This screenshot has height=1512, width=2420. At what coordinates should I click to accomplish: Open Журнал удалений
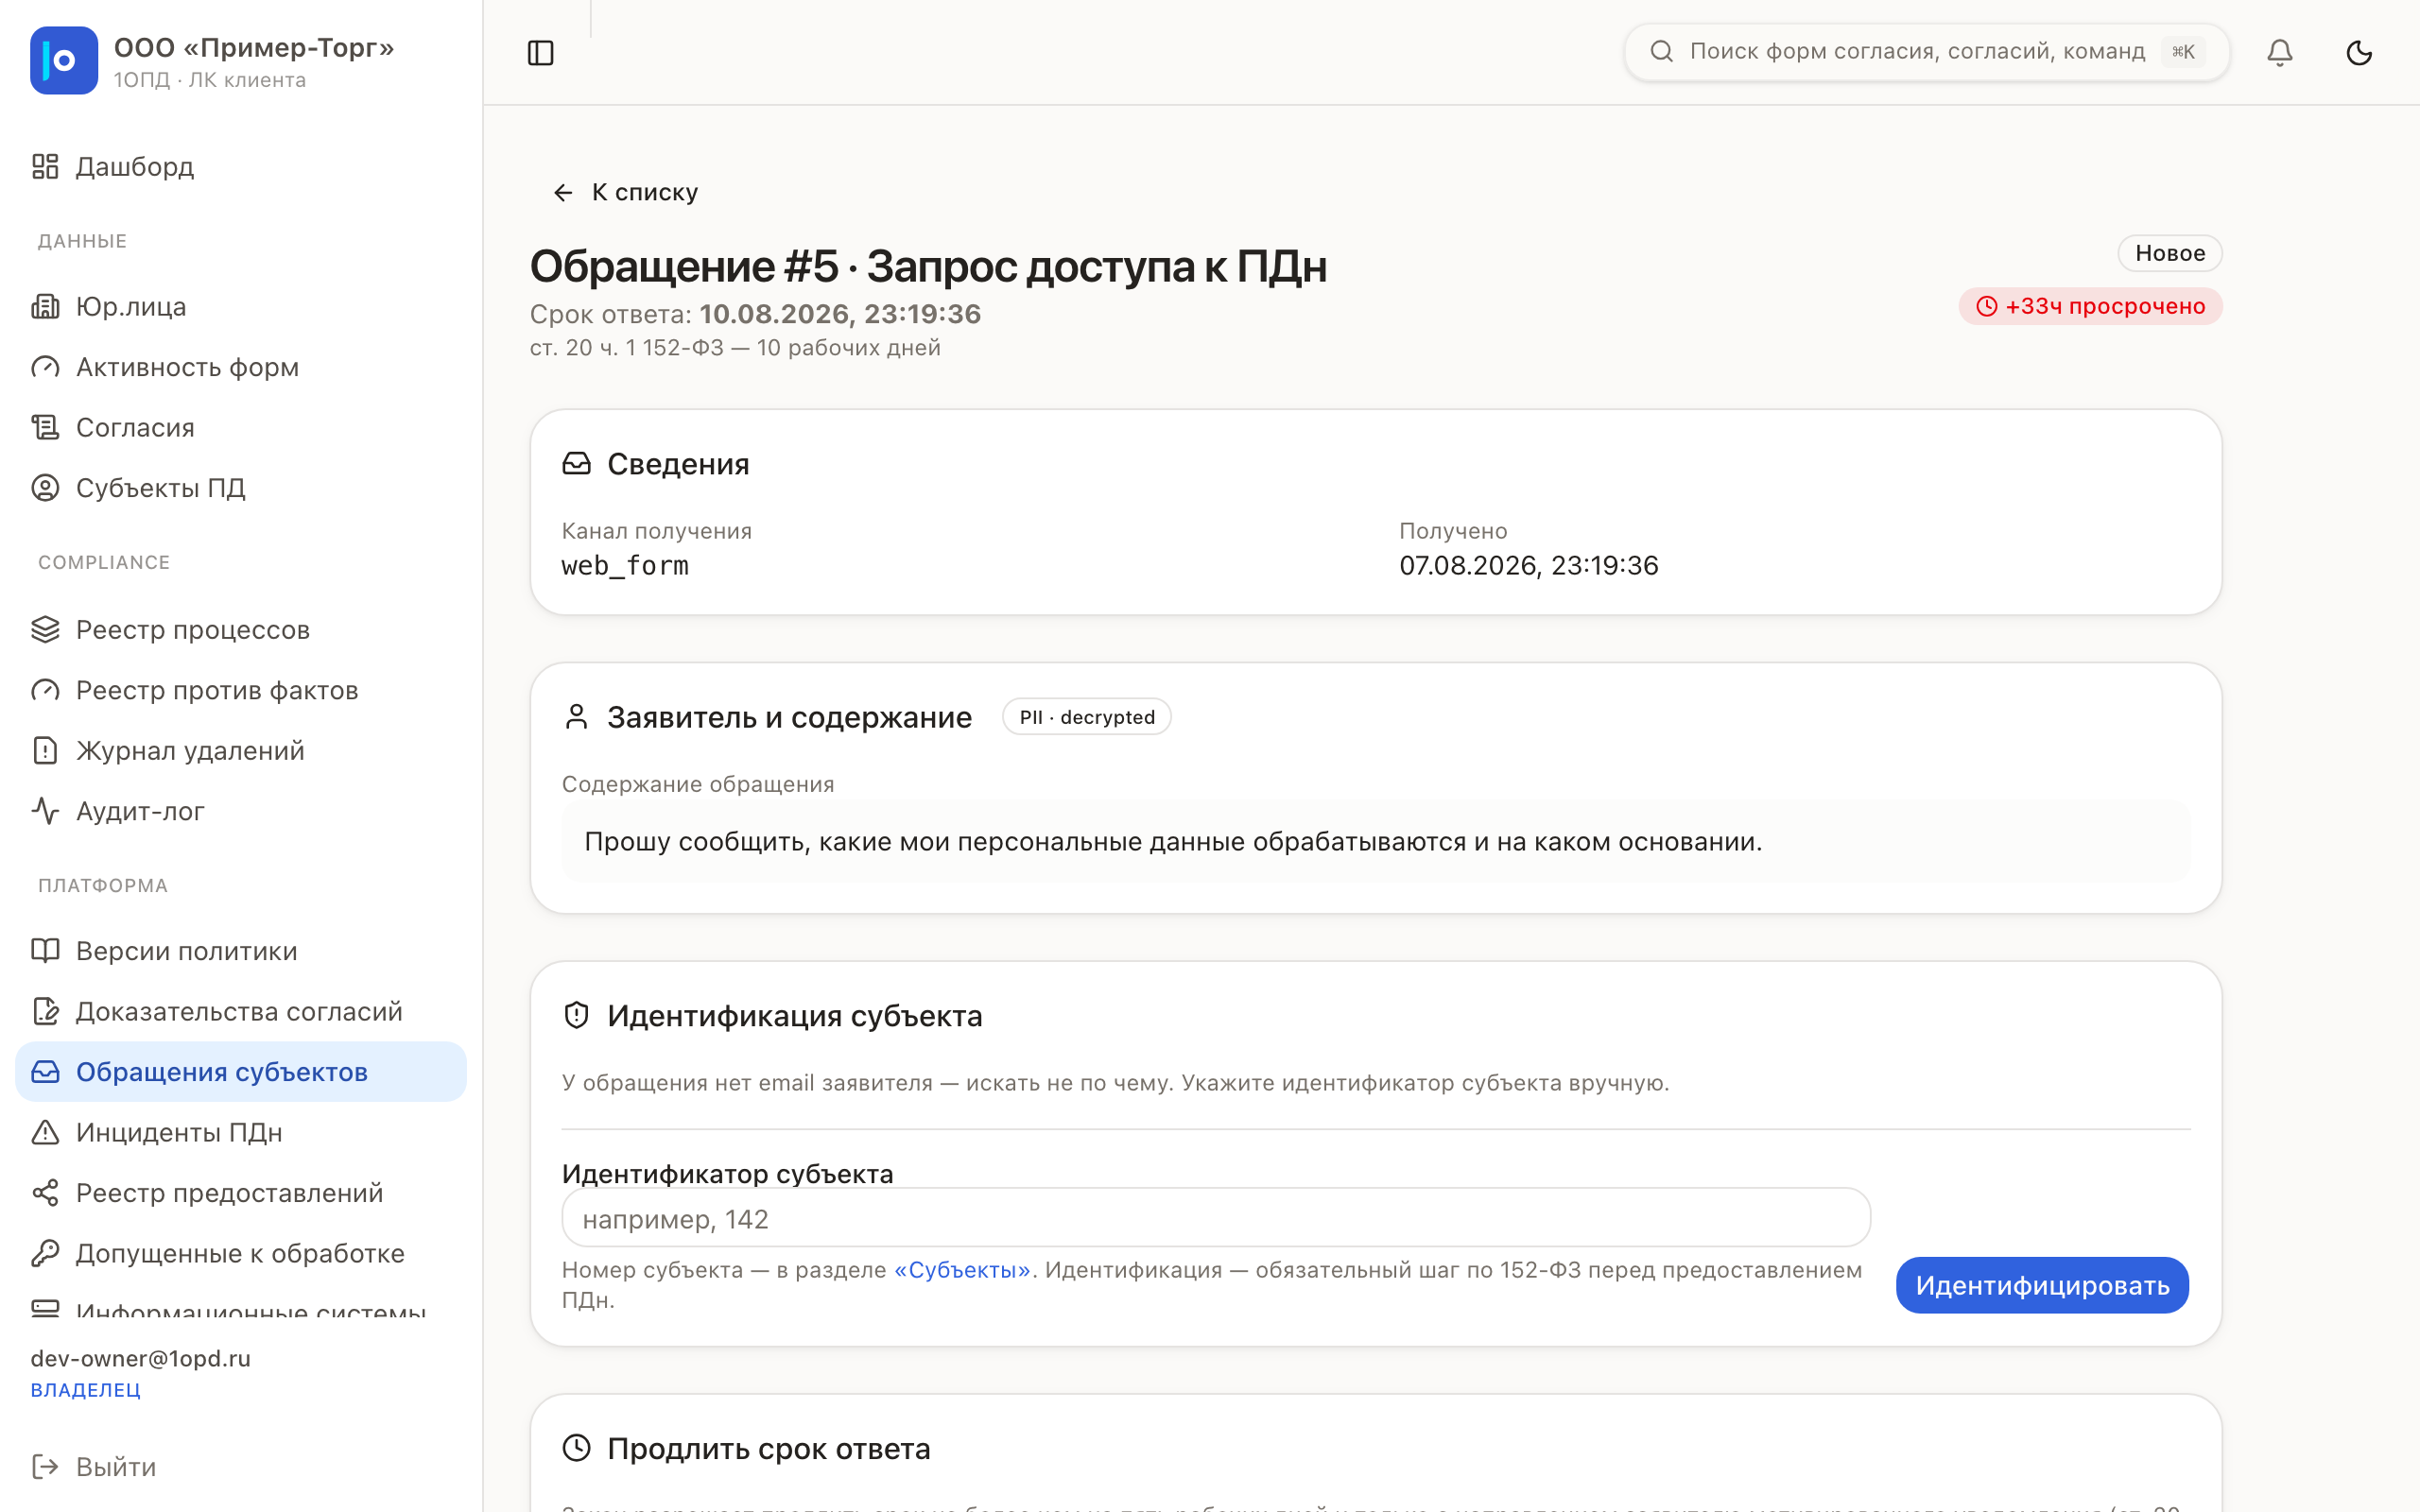point(240,750)
